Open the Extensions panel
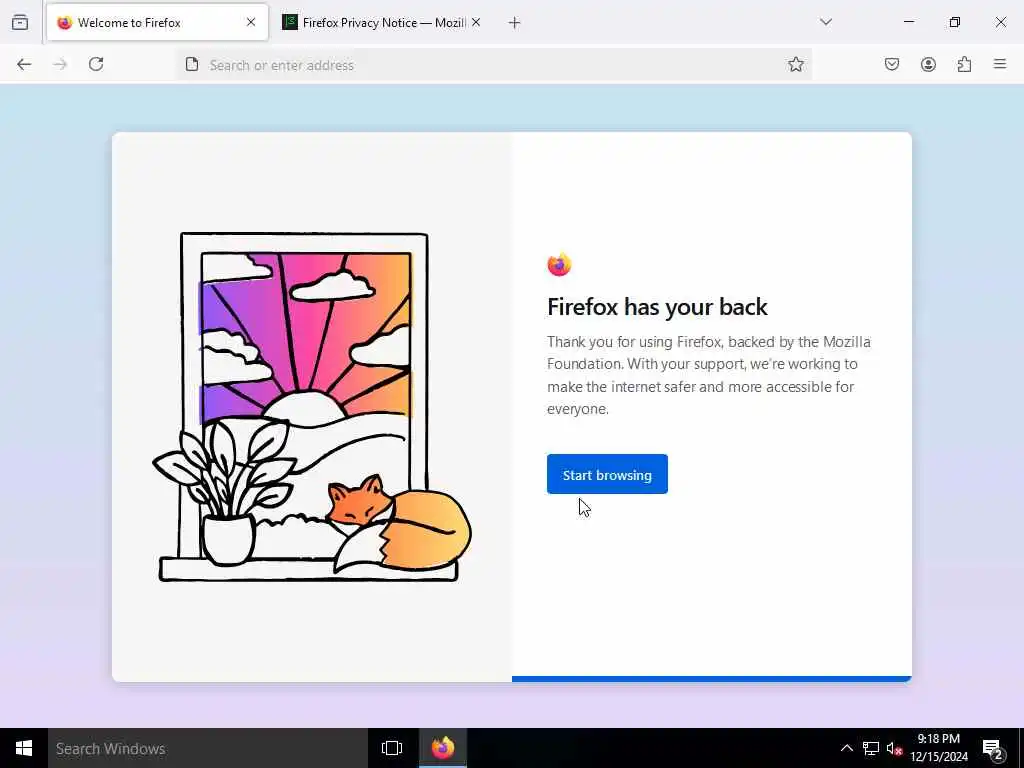This screenshot has width=1024, height=768. point(964,64)
